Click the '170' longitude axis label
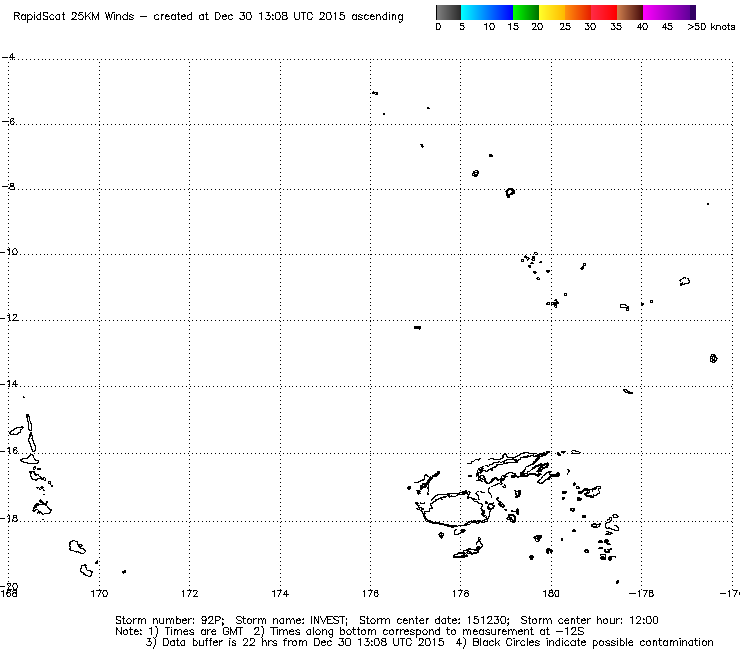The image size is (740, 650). pyautogui.click(x=99, y=593)
